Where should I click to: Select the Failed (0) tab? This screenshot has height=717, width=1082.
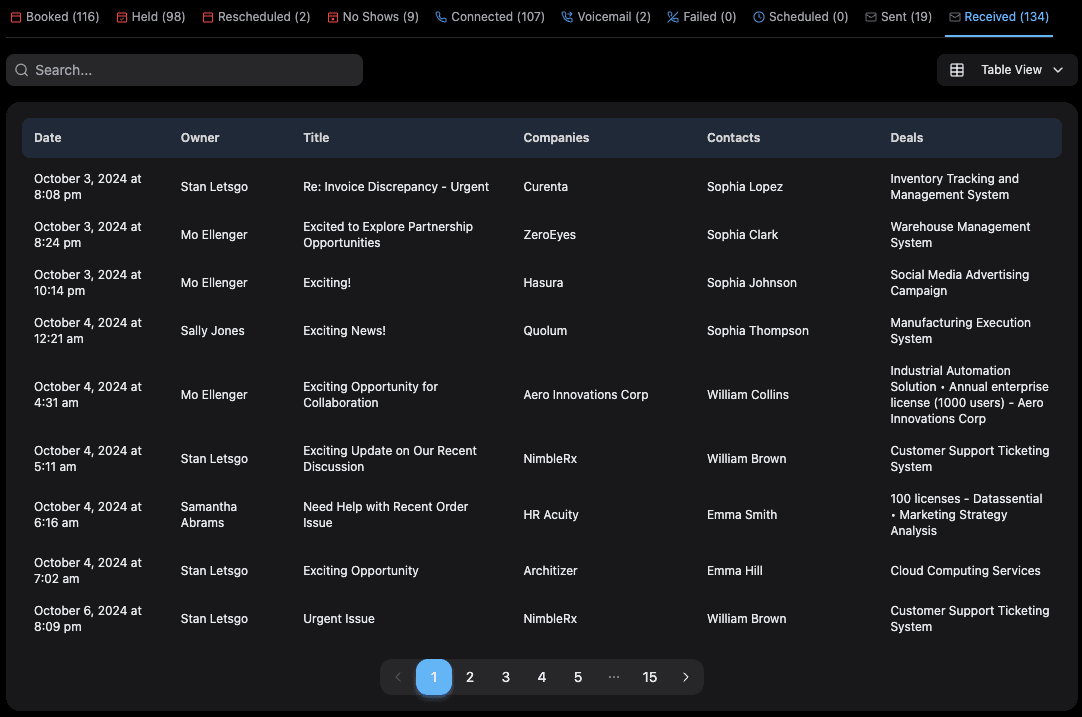tap(702, 17)
